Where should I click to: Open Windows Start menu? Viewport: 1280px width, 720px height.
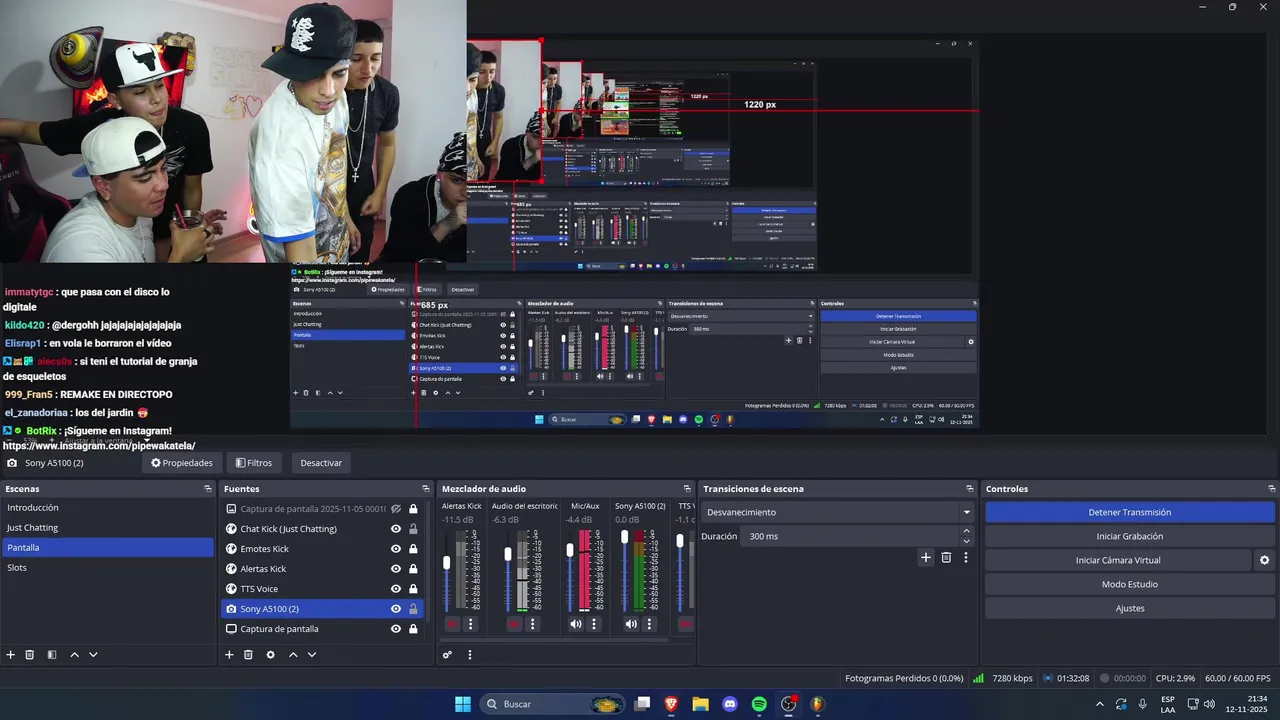tap(463, 704)
